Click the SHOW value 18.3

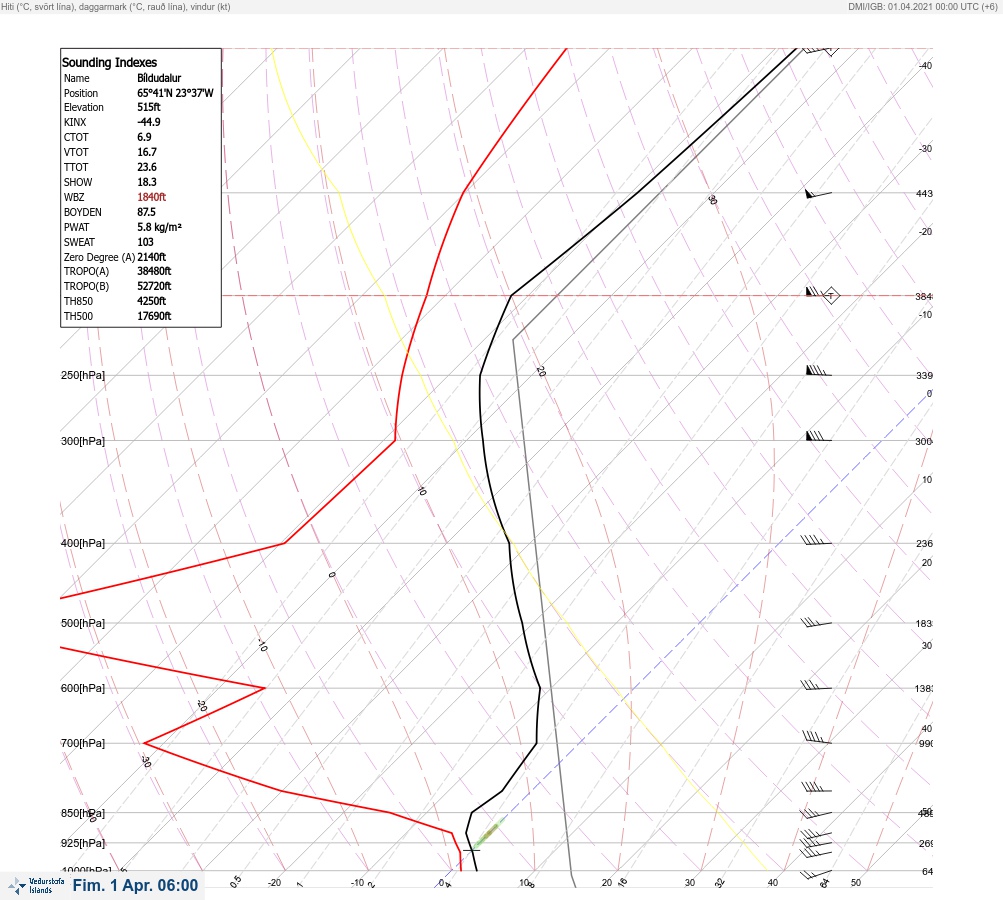click(x=147, y=182)
